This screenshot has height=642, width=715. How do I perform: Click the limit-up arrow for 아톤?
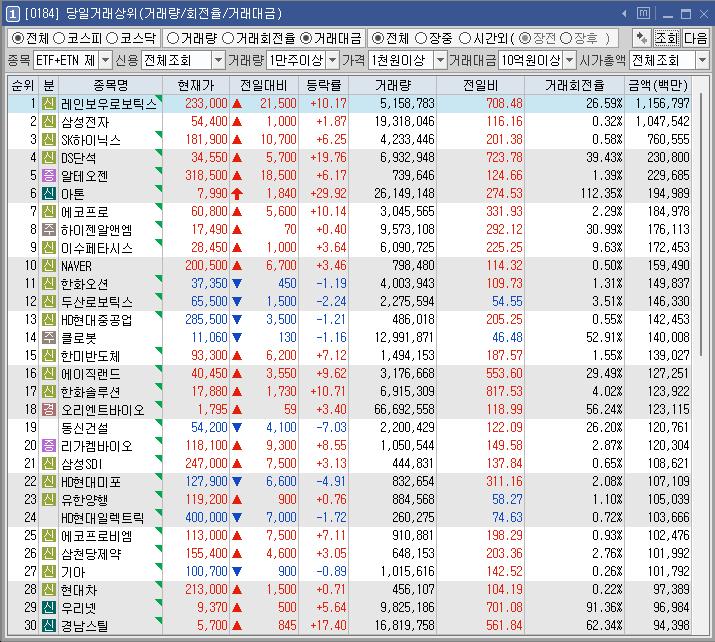[x=237, y=194]
